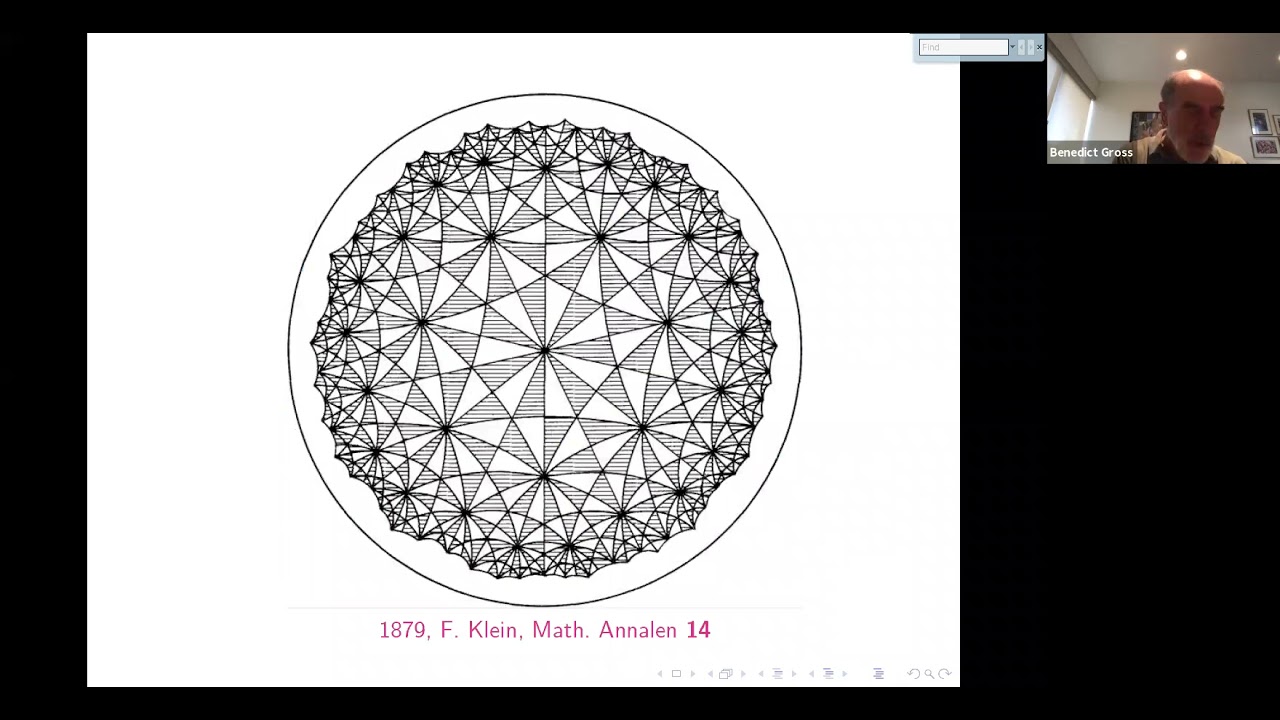Open the Find options dropdown arrow
Screen dimensions: 1280x720
click(x=1013, y=47)
